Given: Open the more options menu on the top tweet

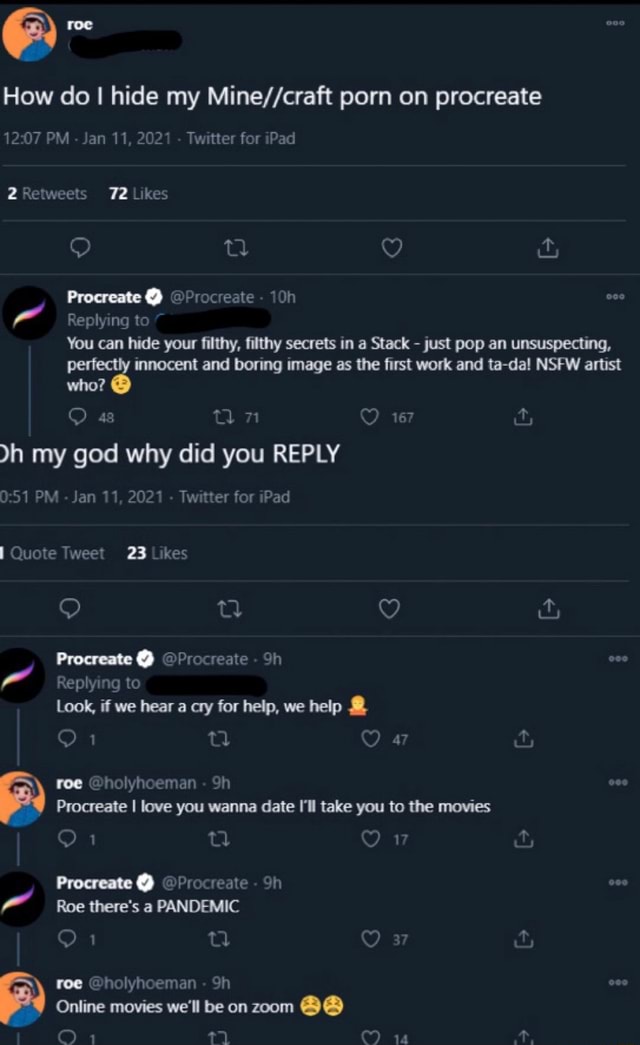Looking at the screenshot, I should pos(615,22).
